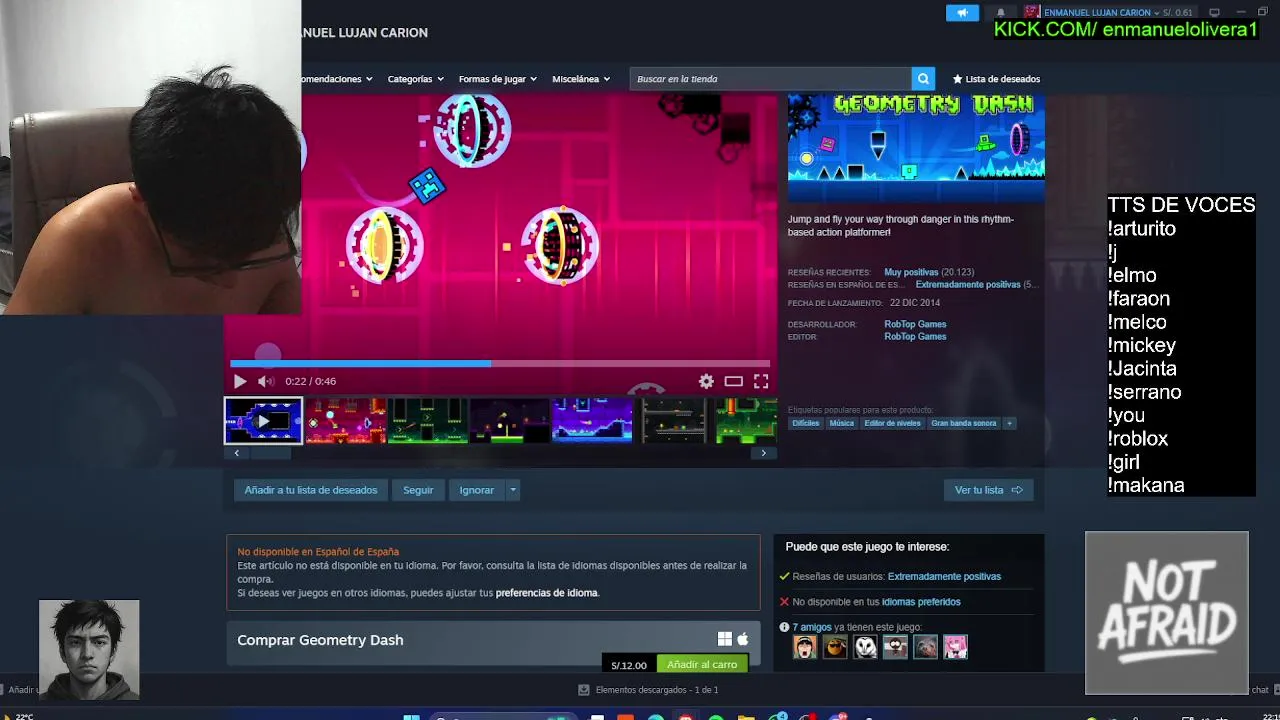Expand the Formas de jugar menu
1280x720 pixels.
tap(497, 79)
